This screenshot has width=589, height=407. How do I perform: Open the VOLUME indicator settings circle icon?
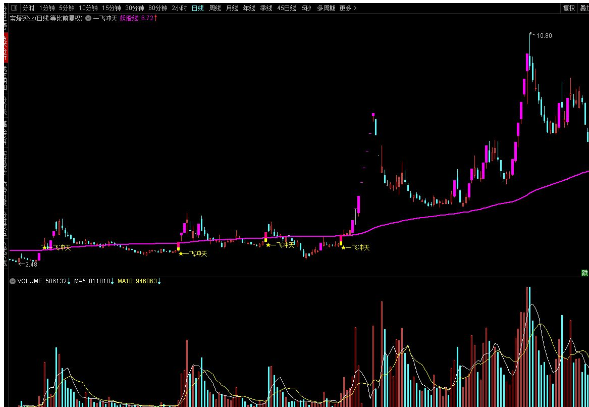(x=13, y=281)
